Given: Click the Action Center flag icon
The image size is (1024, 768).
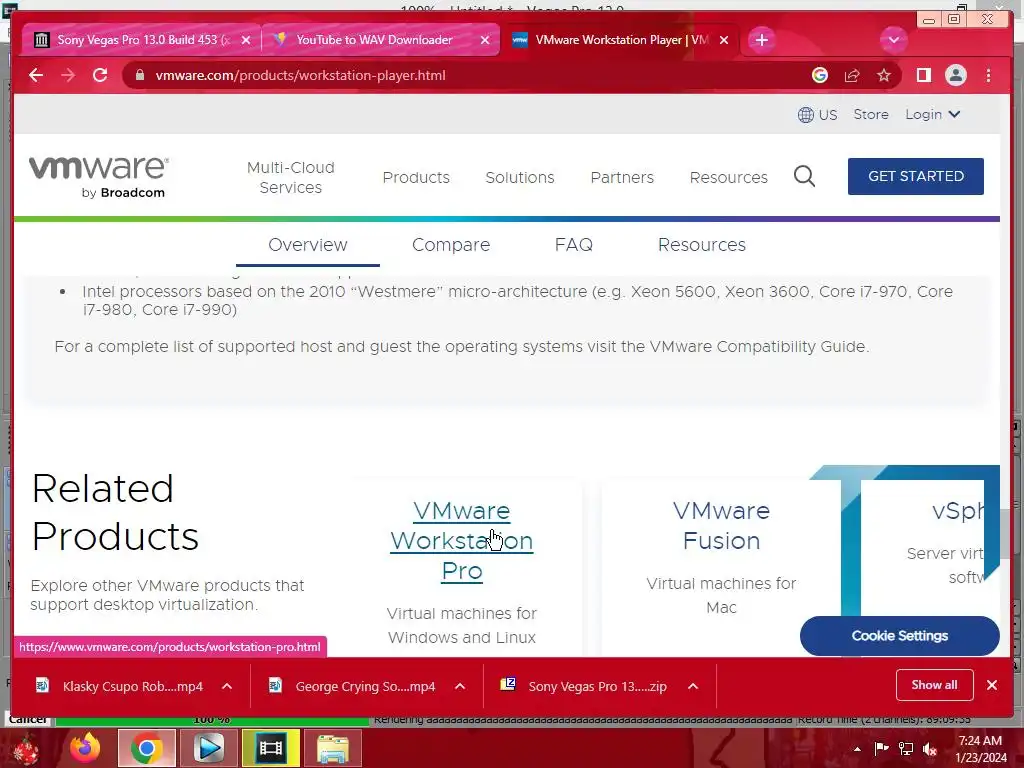Looking at the screenshot, I should point(881,748).
